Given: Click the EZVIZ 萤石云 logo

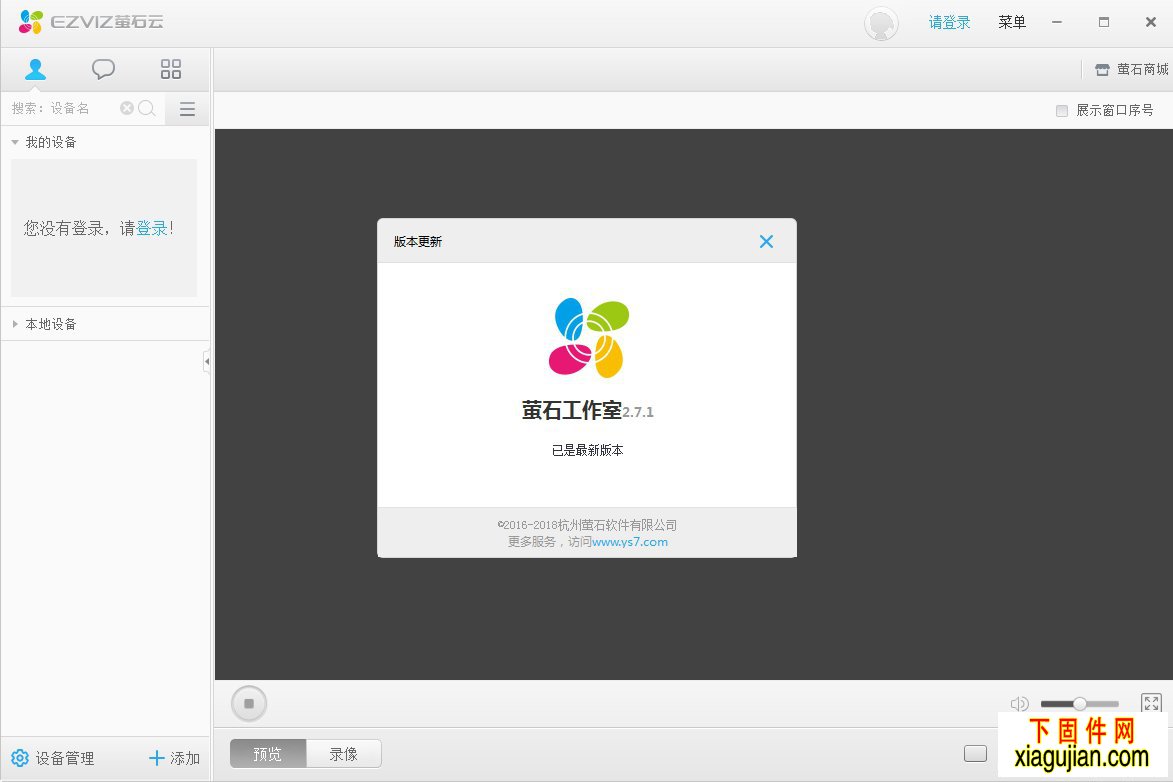Looking at the screenshot, I should pos(91,22).
